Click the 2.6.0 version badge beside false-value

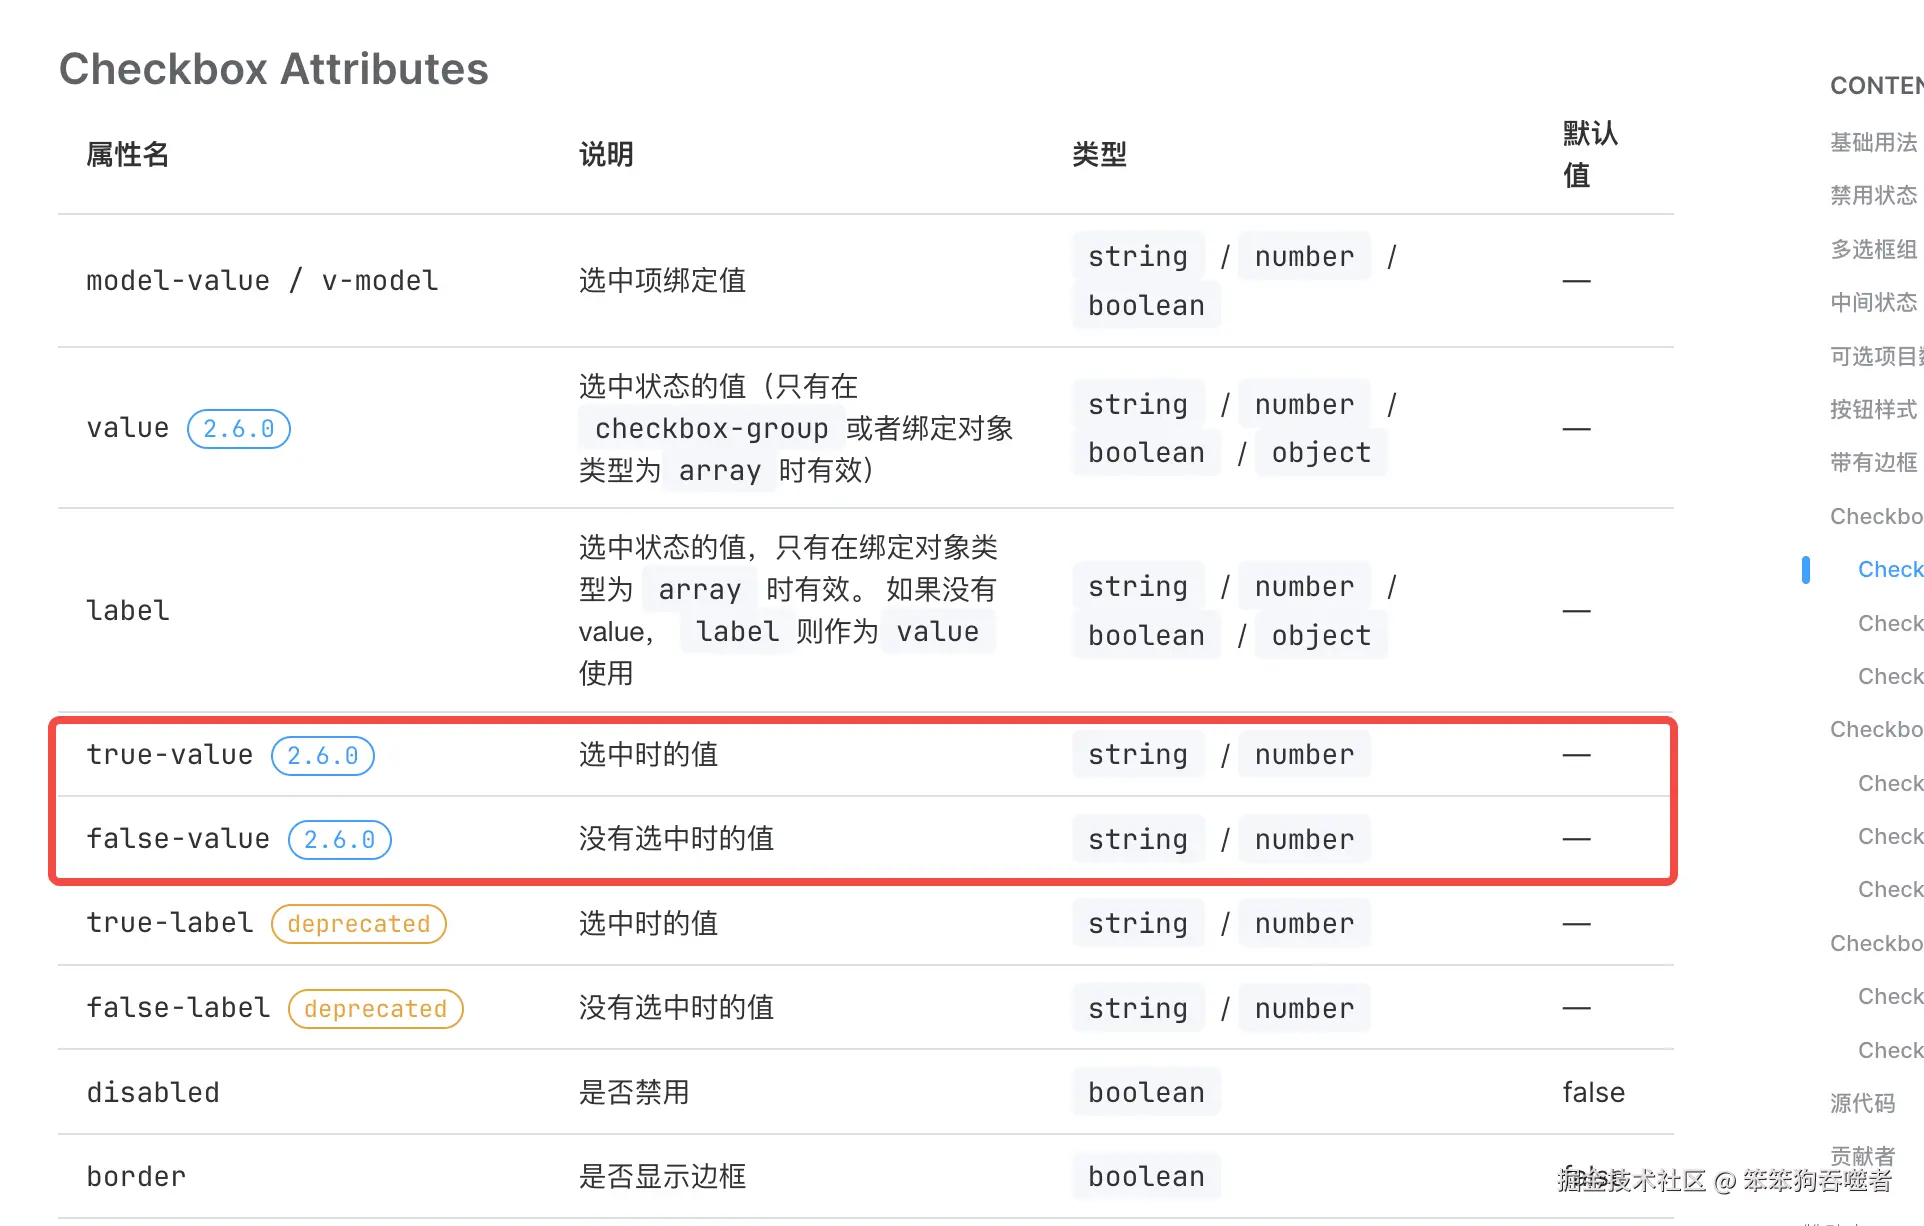(x=339, y=839)
